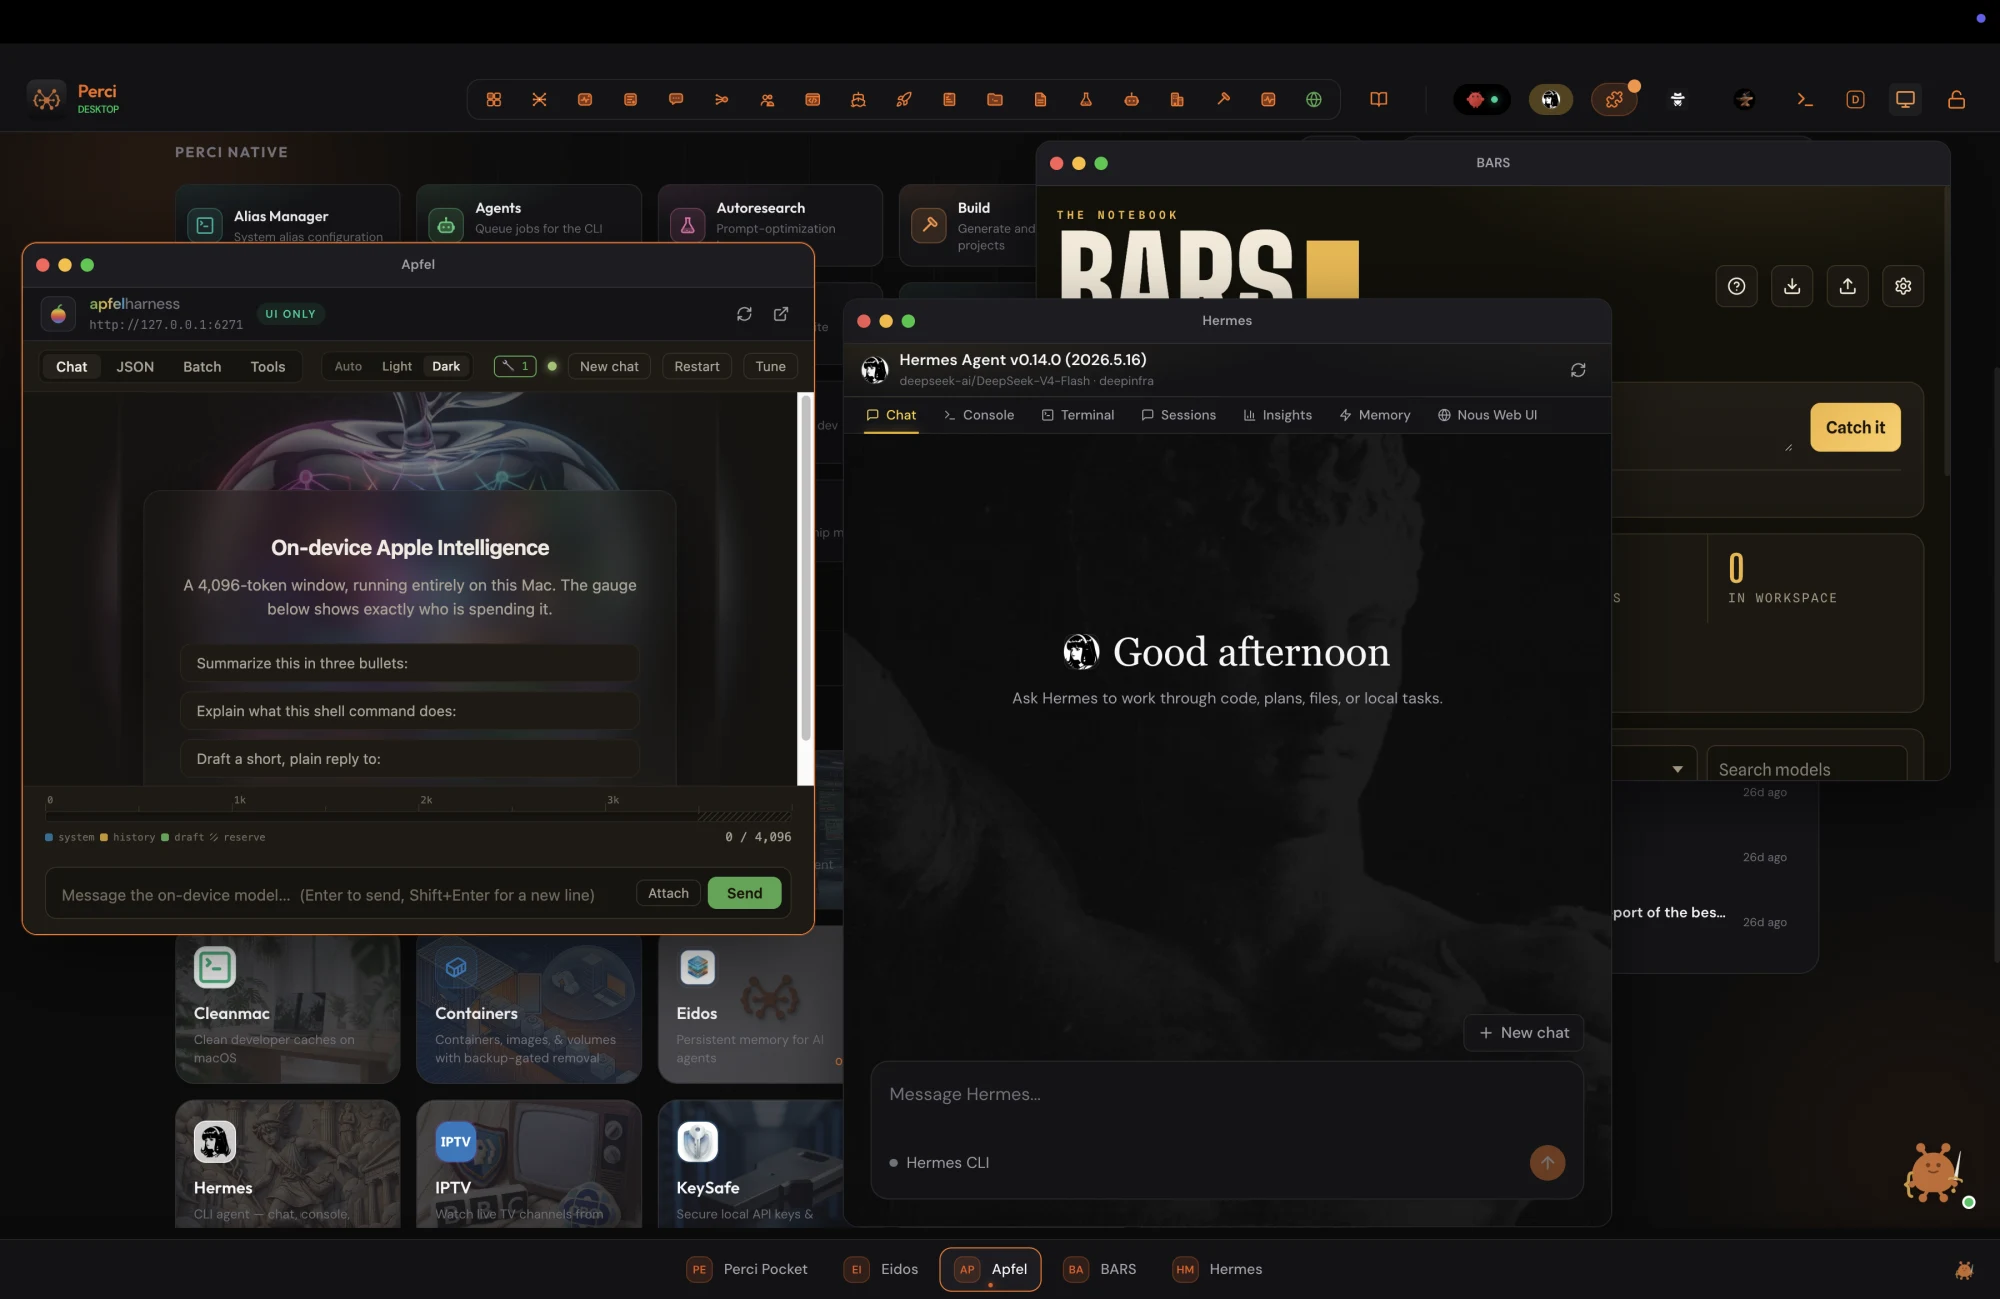This screenshot has width=2000, height=1299.
Task: Select the Dark theme option in Apfel
Action: 446,366
